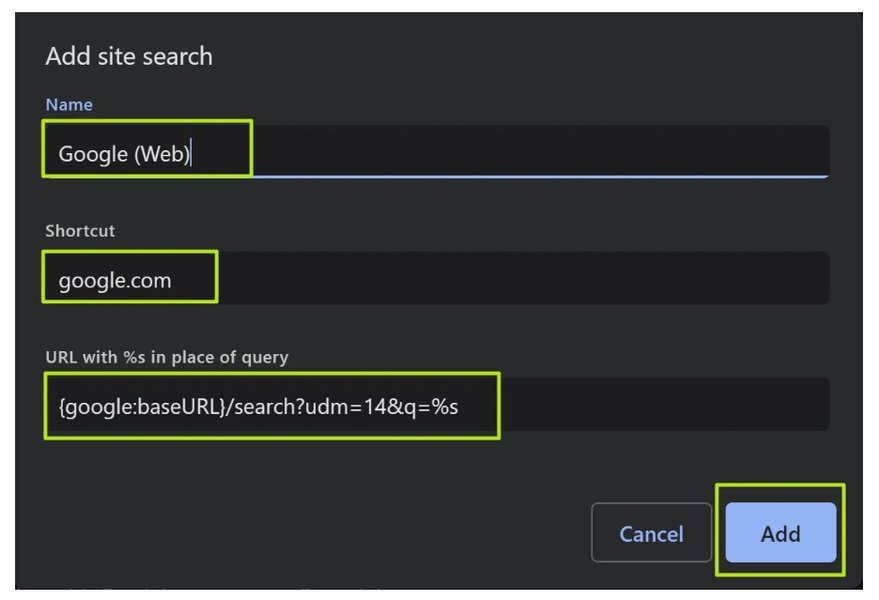The height and width of the screenshot is (600, 879).
Task: Click the "Google (Web)" text in Name
Action: (124, 154)
